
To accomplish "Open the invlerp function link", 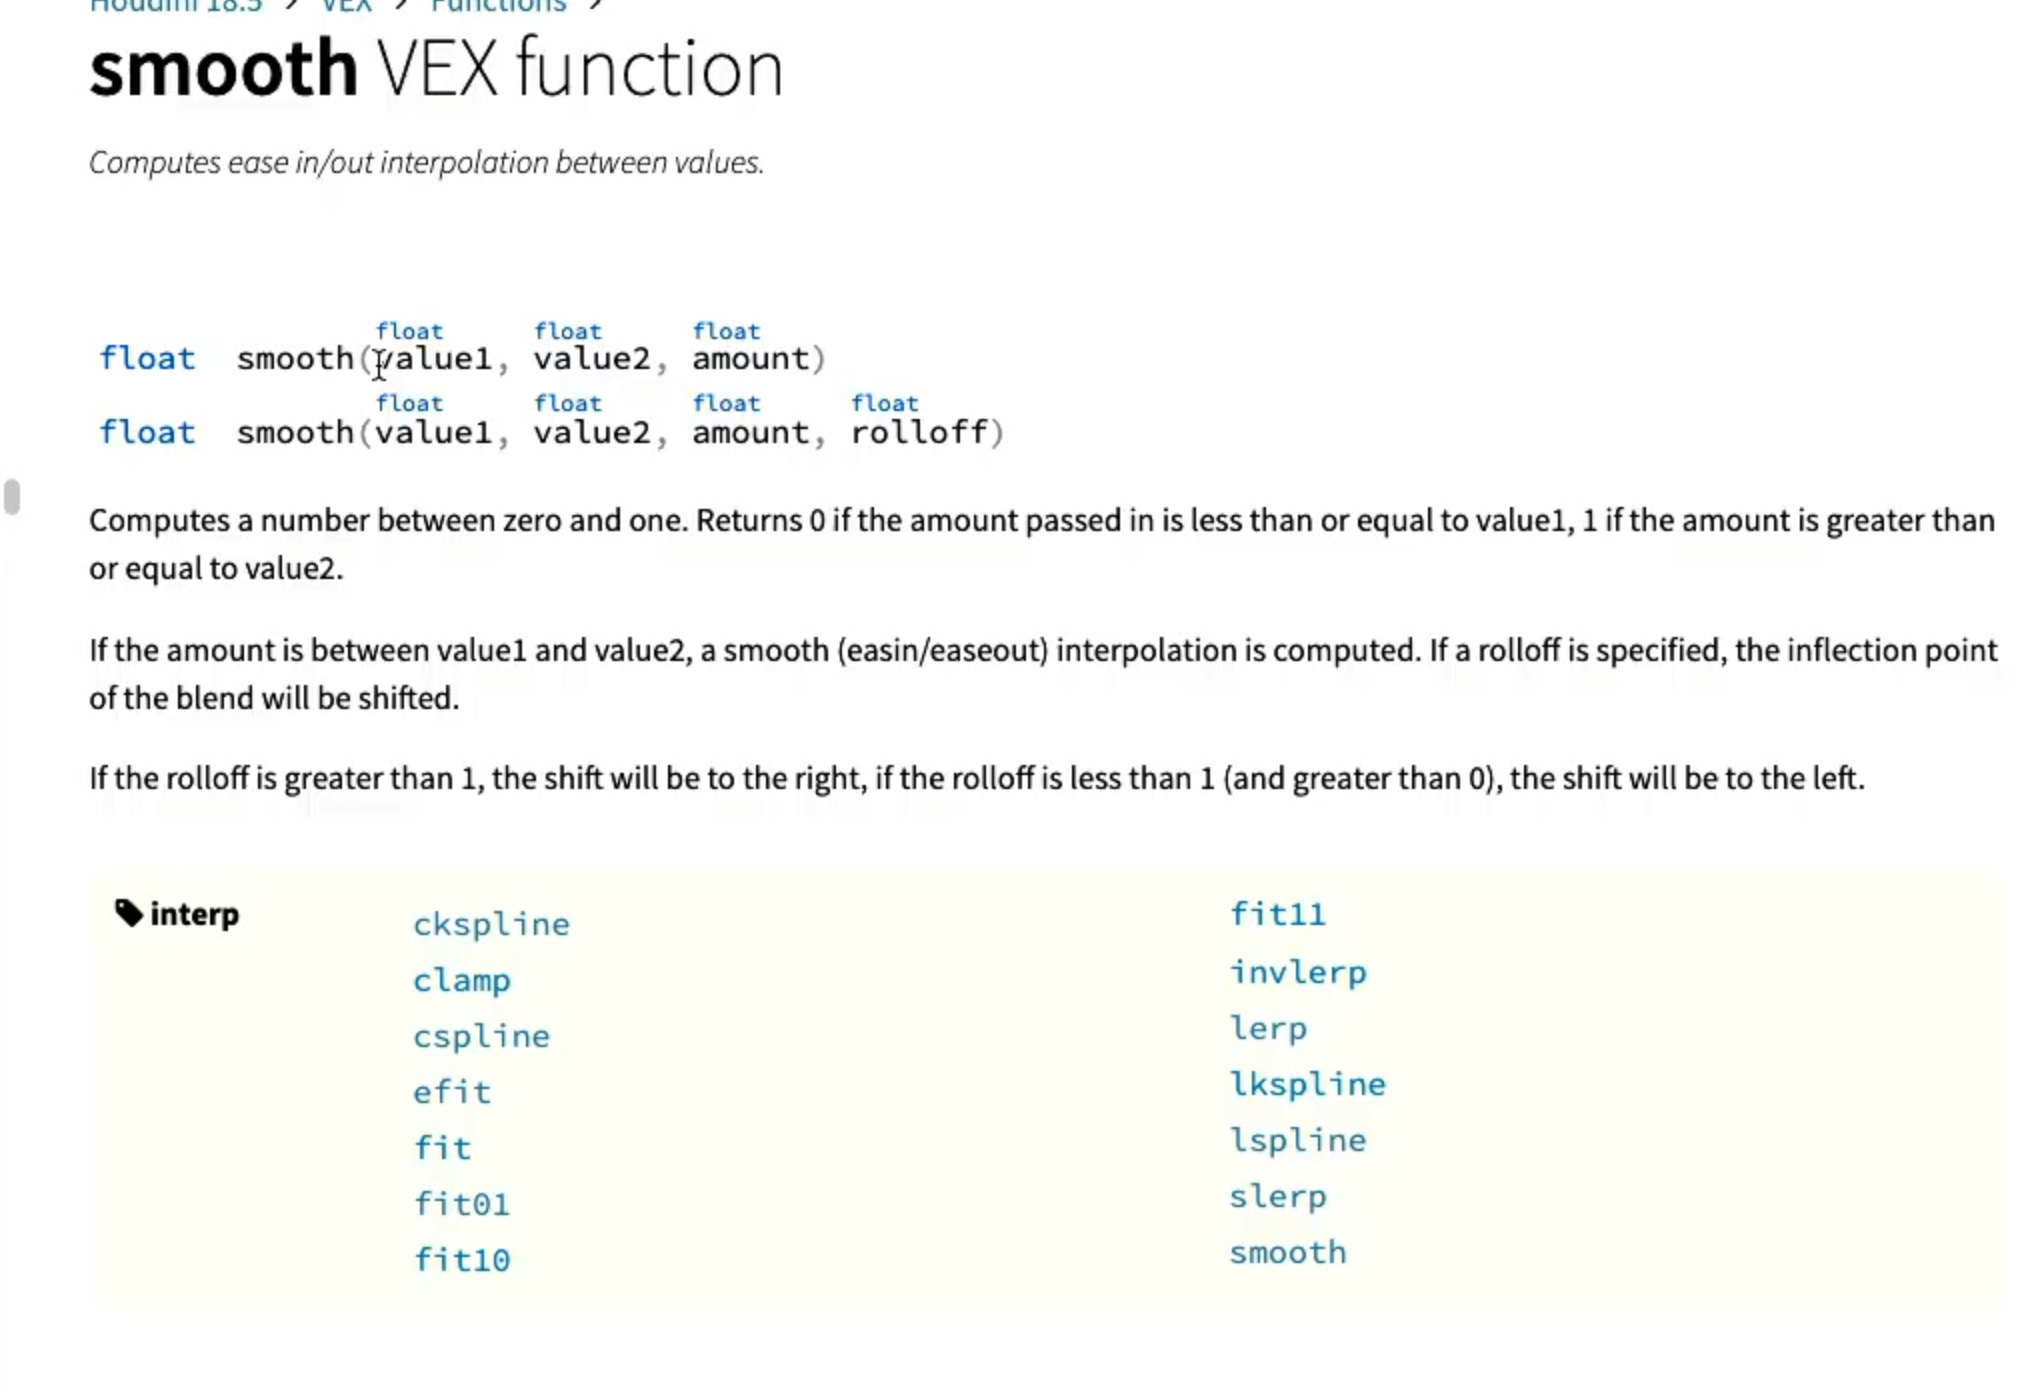I will (x=1297, y=972).
